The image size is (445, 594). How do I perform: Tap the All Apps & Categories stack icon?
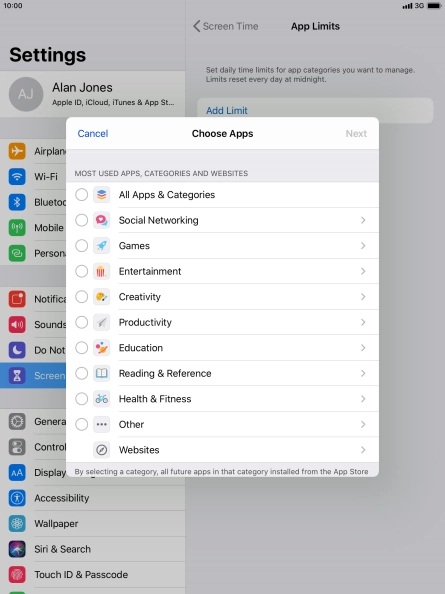coord(101,195)
